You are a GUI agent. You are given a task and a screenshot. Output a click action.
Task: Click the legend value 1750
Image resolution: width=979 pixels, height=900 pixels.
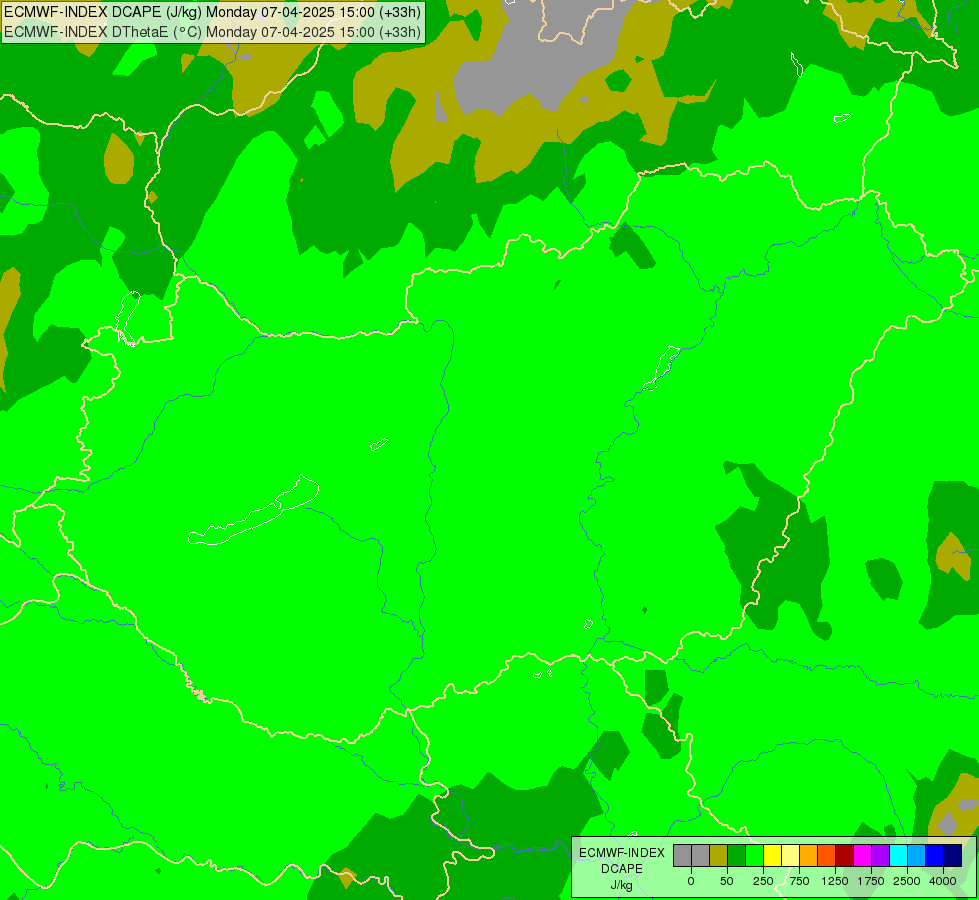(x=871, y=881)
